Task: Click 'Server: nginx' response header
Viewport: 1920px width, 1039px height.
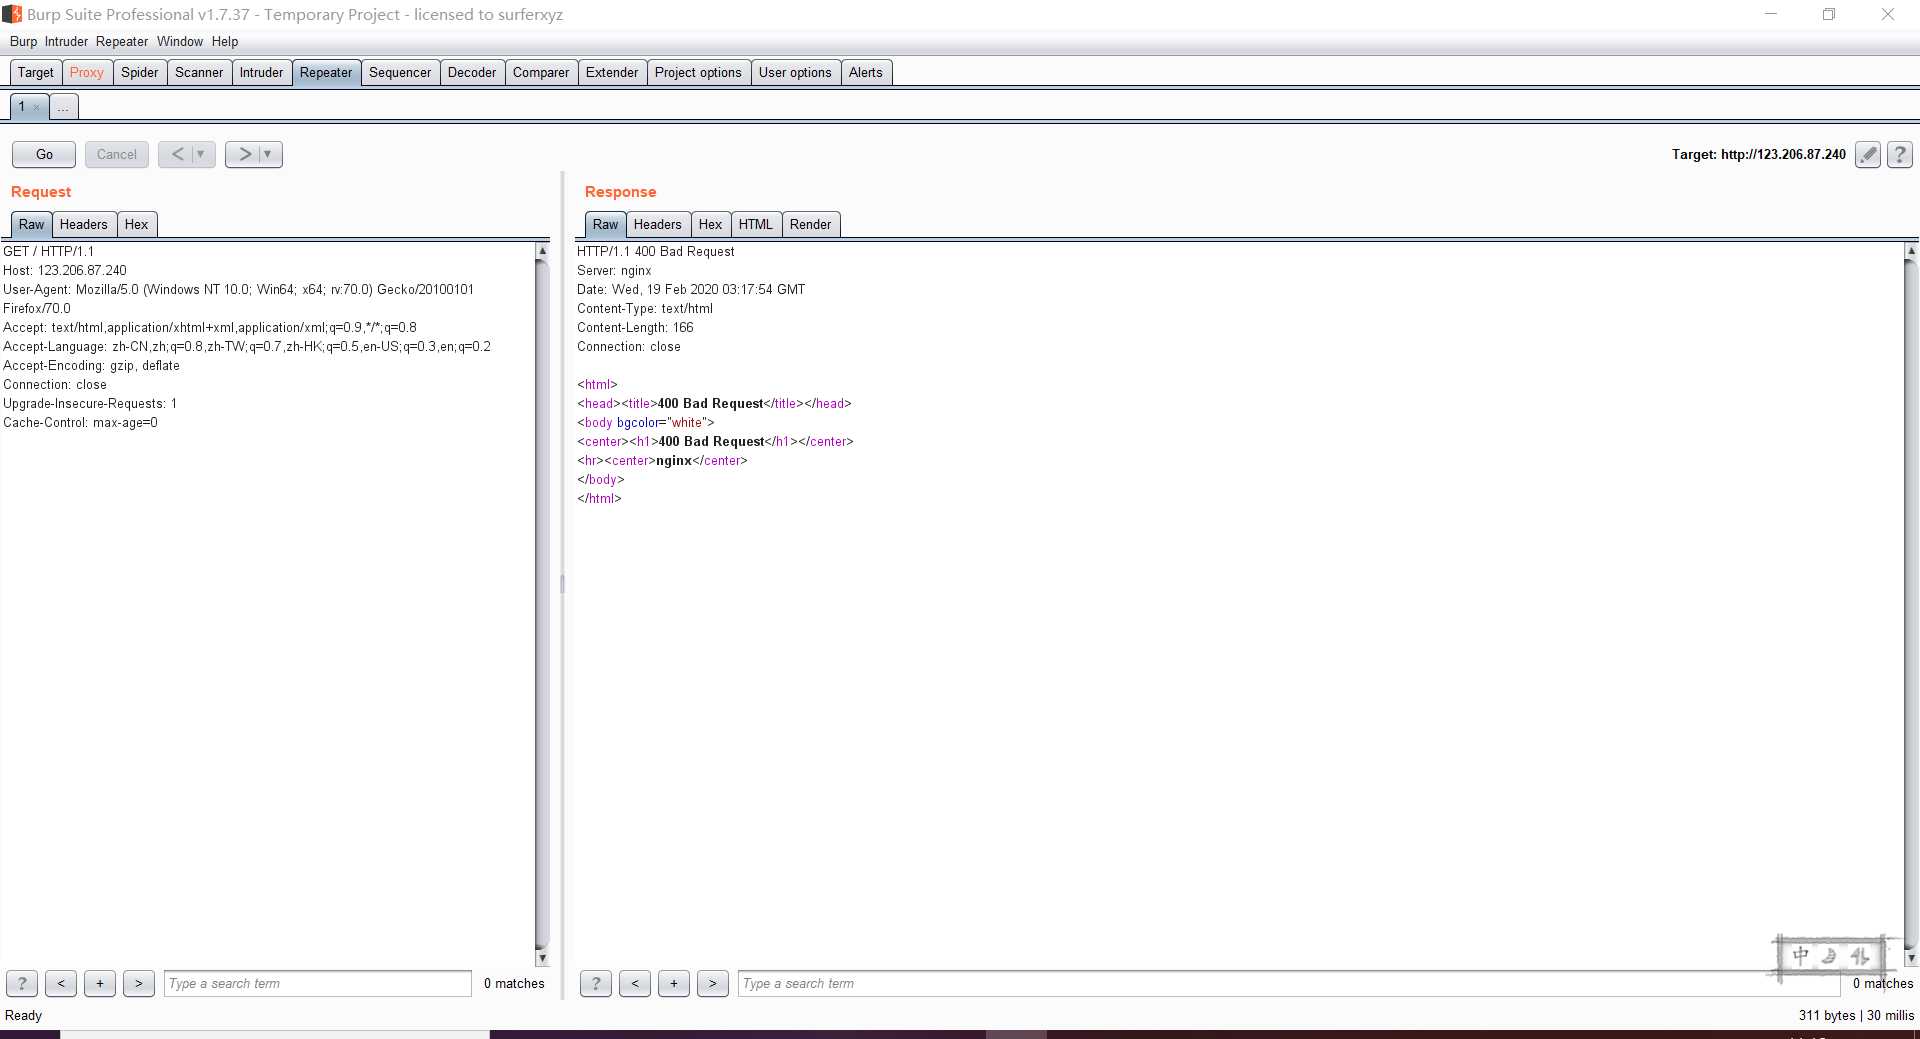Action: click(614, 271)
